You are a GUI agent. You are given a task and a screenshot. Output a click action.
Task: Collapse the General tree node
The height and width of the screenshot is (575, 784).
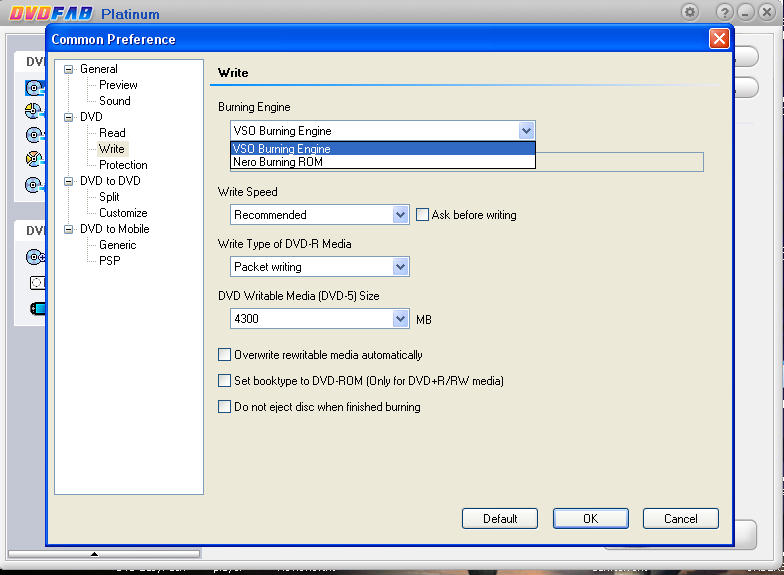pyautogui.click(x=69, y=70)
